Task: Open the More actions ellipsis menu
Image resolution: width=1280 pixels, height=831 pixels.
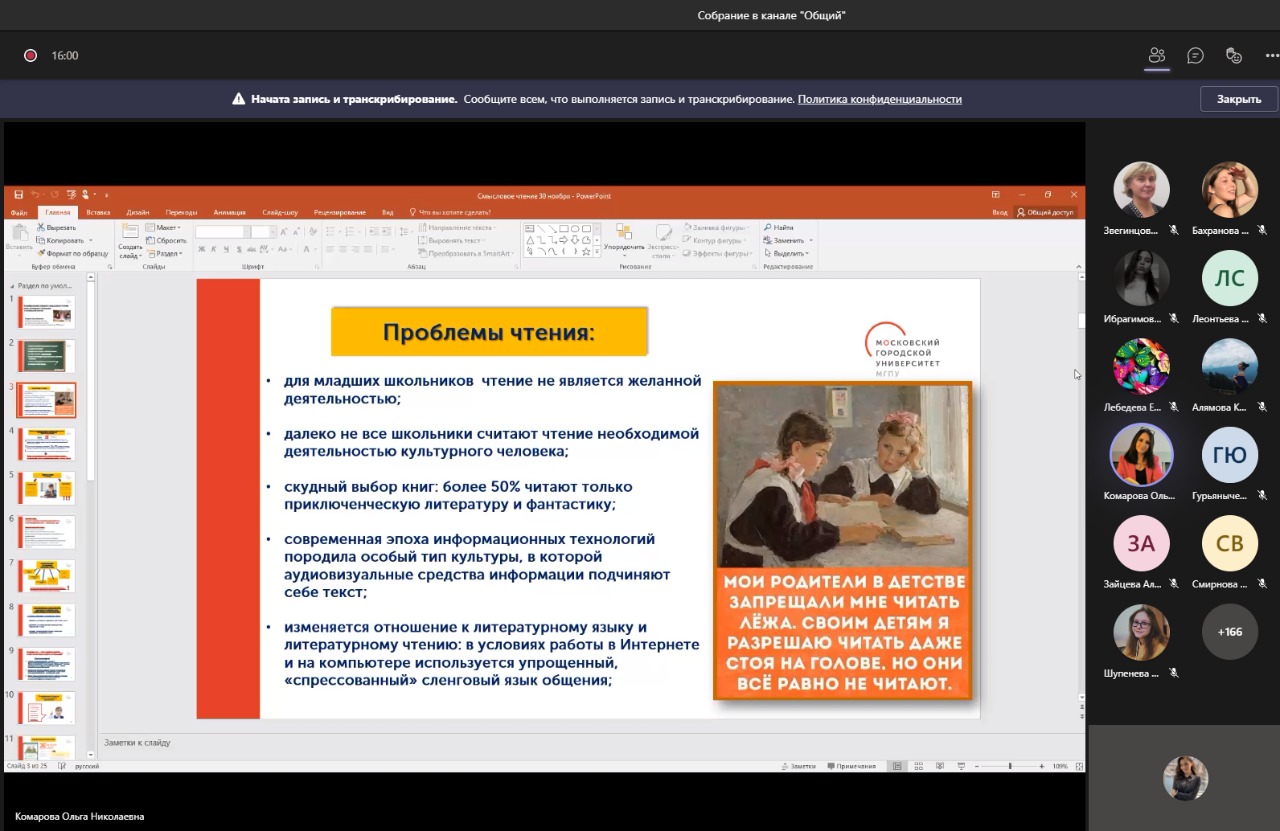Action: click(1271, 56)
